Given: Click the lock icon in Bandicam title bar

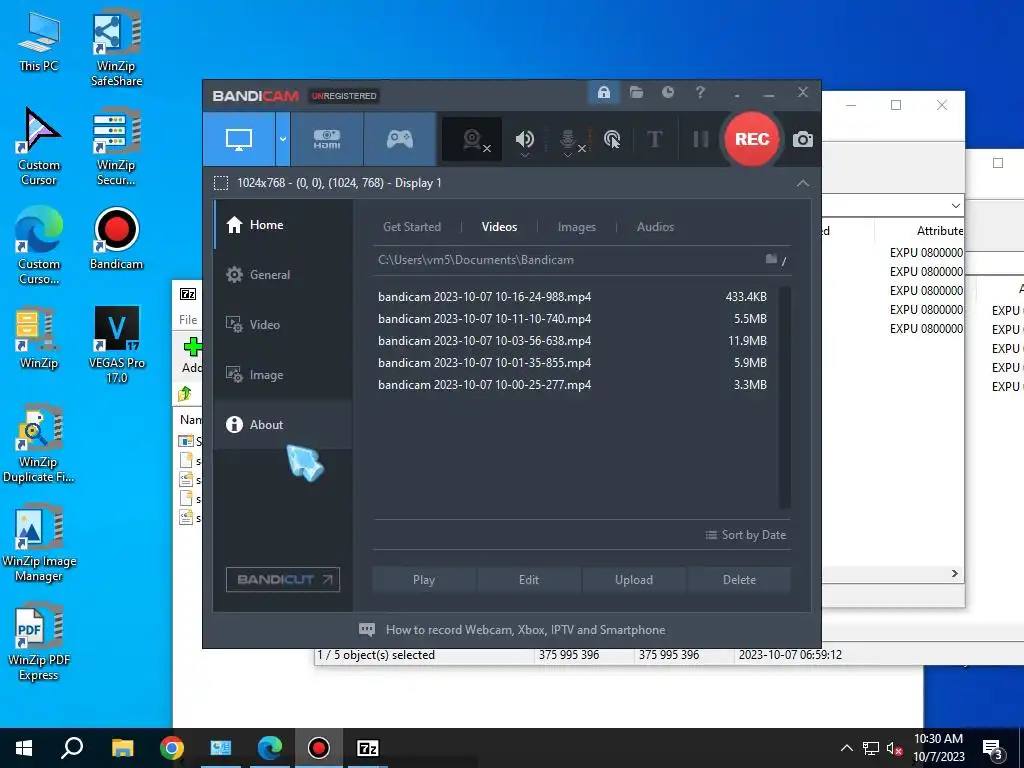Looking at the screenshot, I should 603,92.
